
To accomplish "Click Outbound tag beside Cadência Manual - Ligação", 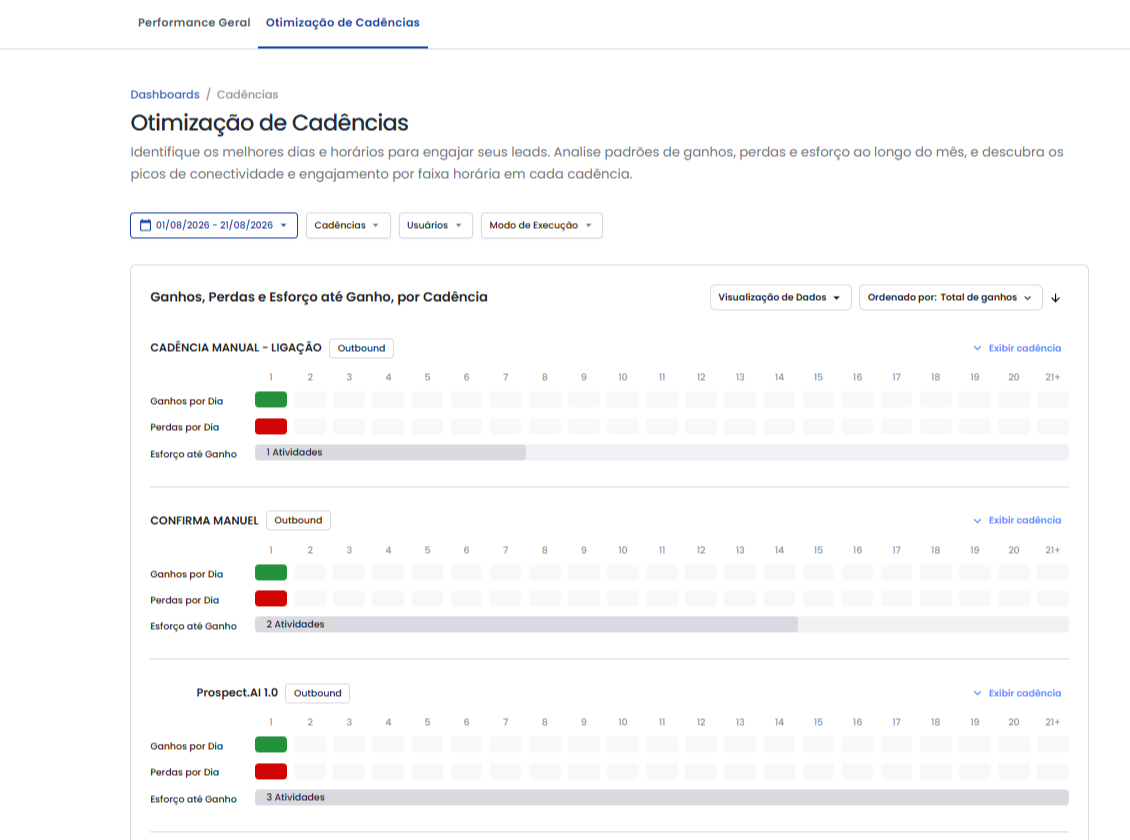I will [x=361, y=348].
